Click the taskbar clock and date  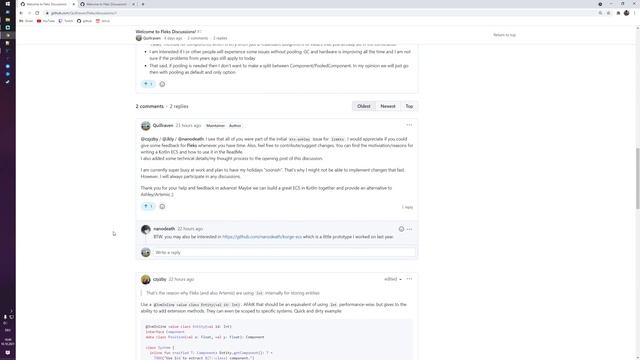click(8, 342)
